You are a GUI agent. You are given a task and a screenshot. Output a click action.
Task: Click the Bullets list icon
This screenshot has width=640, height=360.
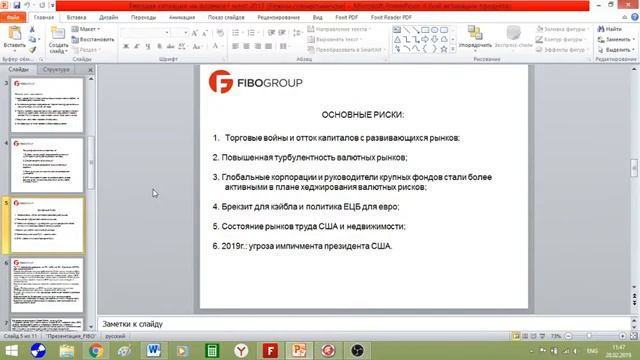click(x=236, y=33)
